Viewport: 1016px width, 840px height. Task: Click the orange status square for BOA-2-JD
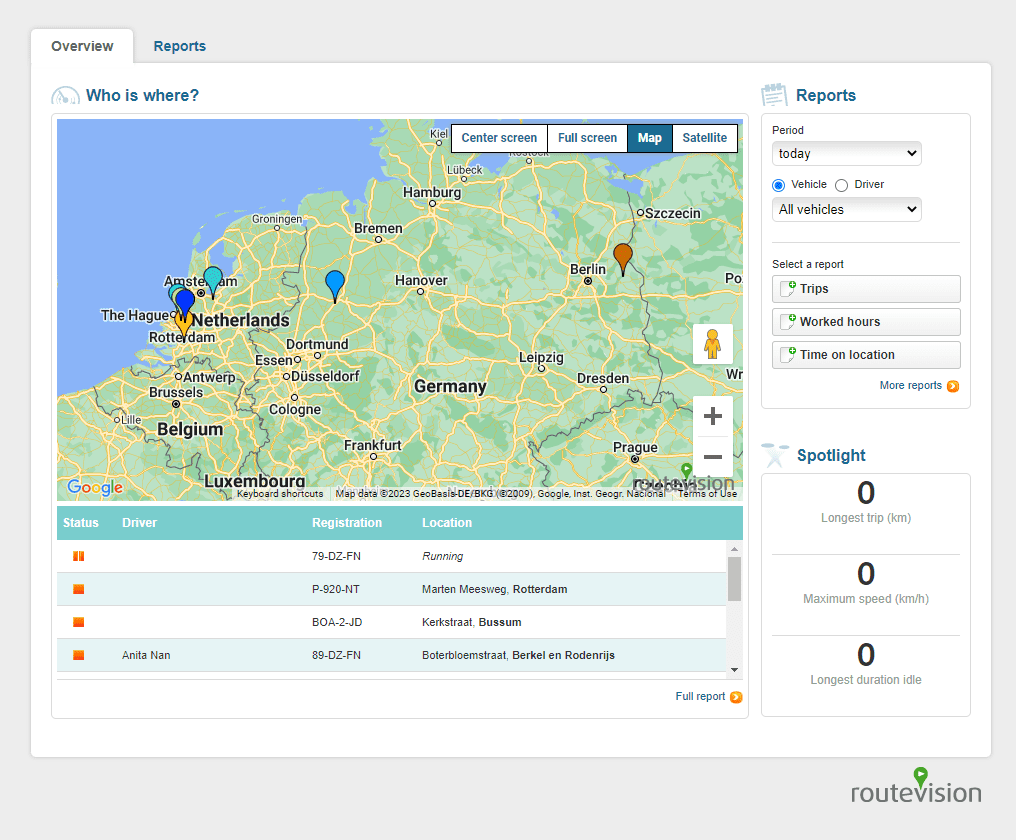pyautogui.click(x=77, y=621)
